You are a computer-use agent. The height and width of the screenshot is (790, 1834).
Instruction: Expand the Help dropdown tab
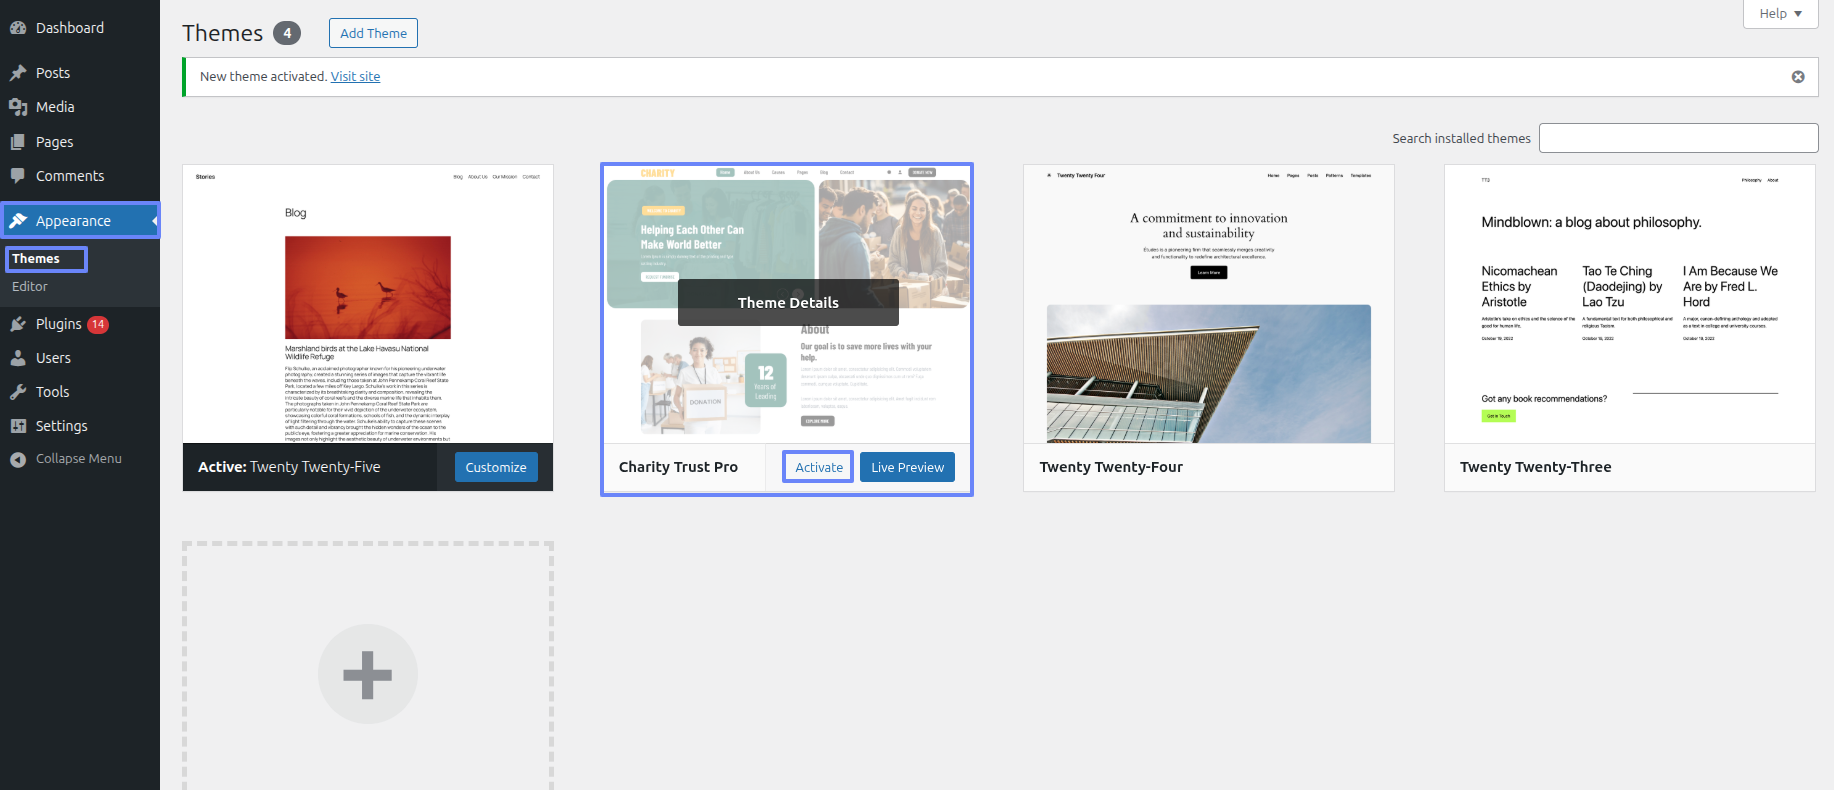click(x=1780, y=14)
